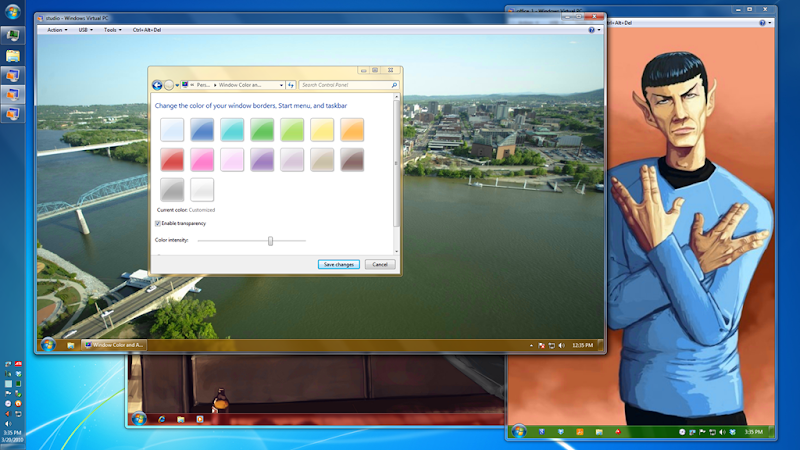Screen dimensions: 800x450
Task: Open the host taskbar folder (Explorer) icon
Action: pos(12,56)
